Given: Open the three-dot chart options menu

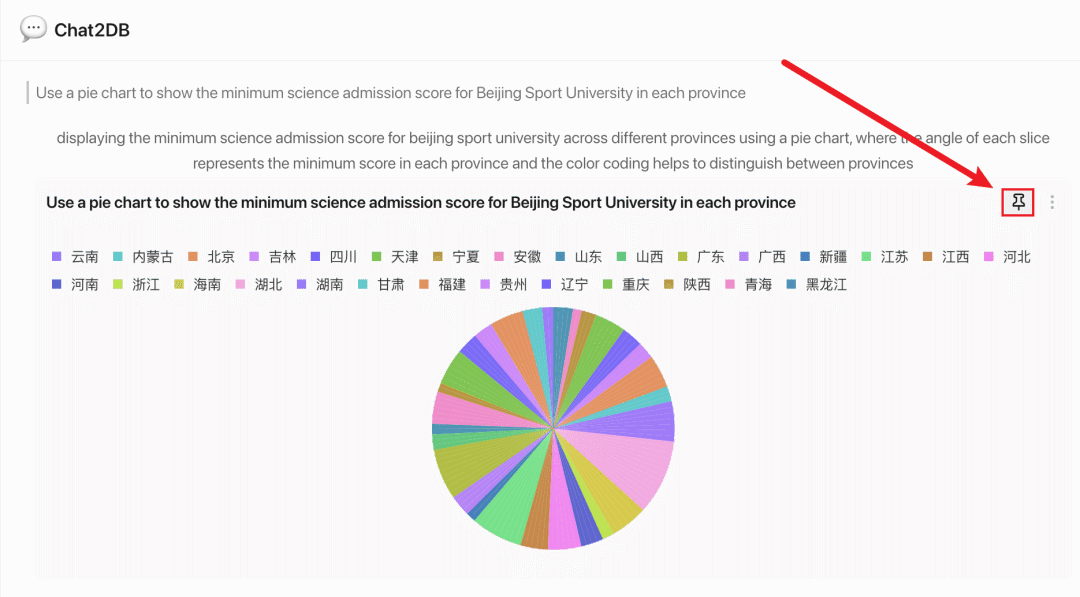Looking at the screenshot, I should pos(1052,202).
